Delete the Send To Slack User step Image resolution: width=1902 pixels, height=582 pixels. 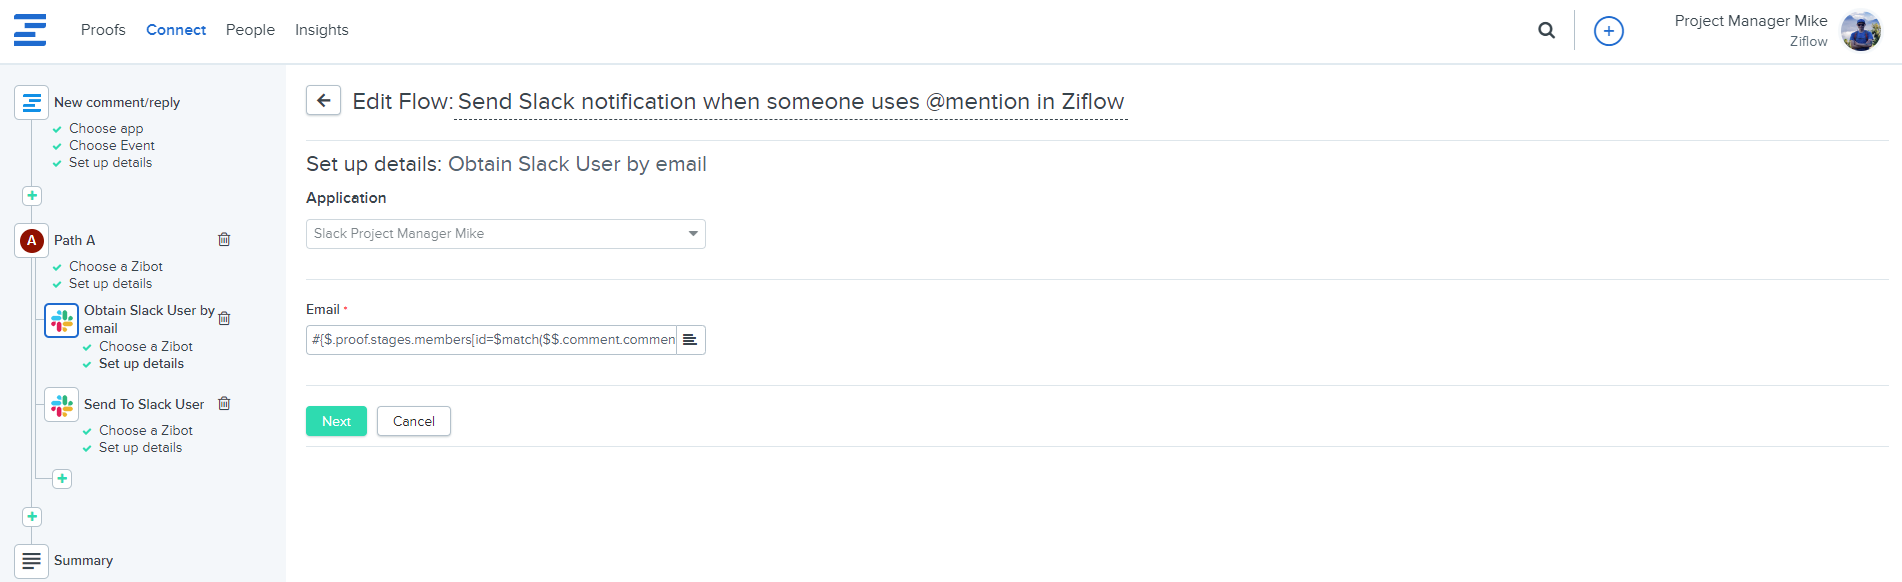coord(224,404)
